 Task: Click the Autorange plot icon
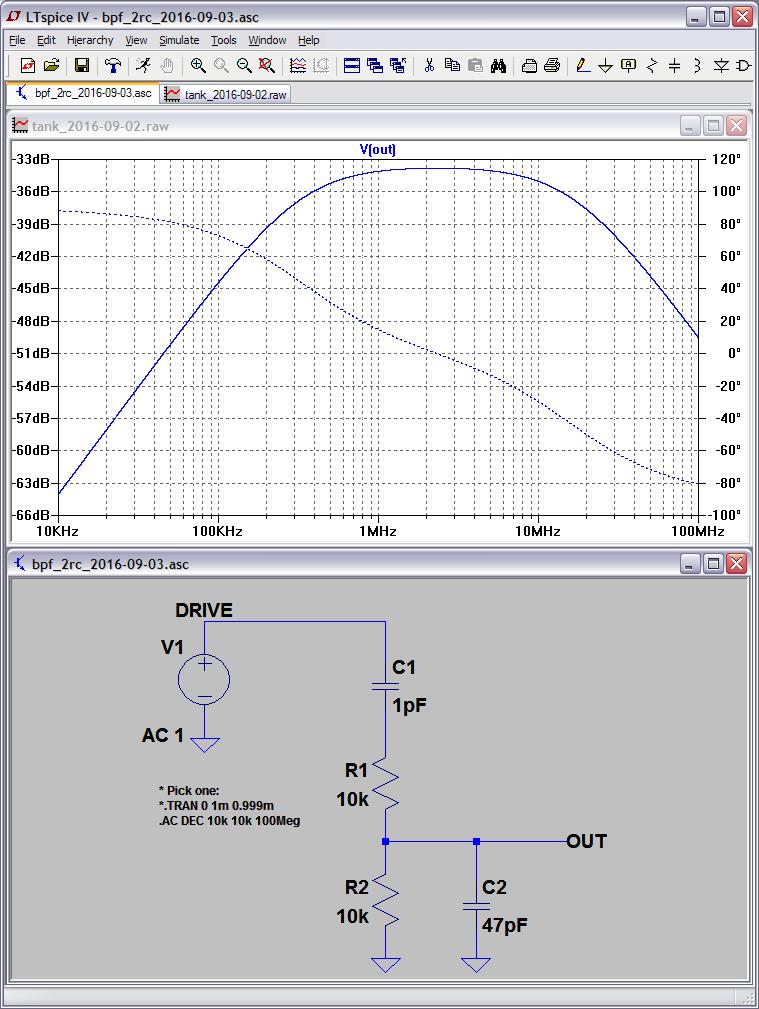pyautogui.click(x=297, y=65)
